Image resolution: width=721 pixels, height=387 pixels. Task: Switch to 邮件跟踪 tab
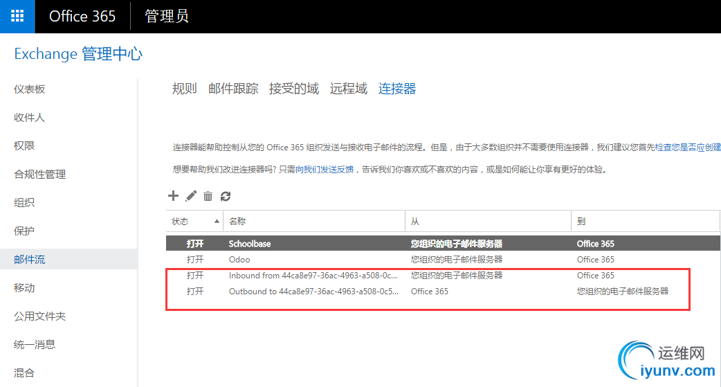(233, 88)
